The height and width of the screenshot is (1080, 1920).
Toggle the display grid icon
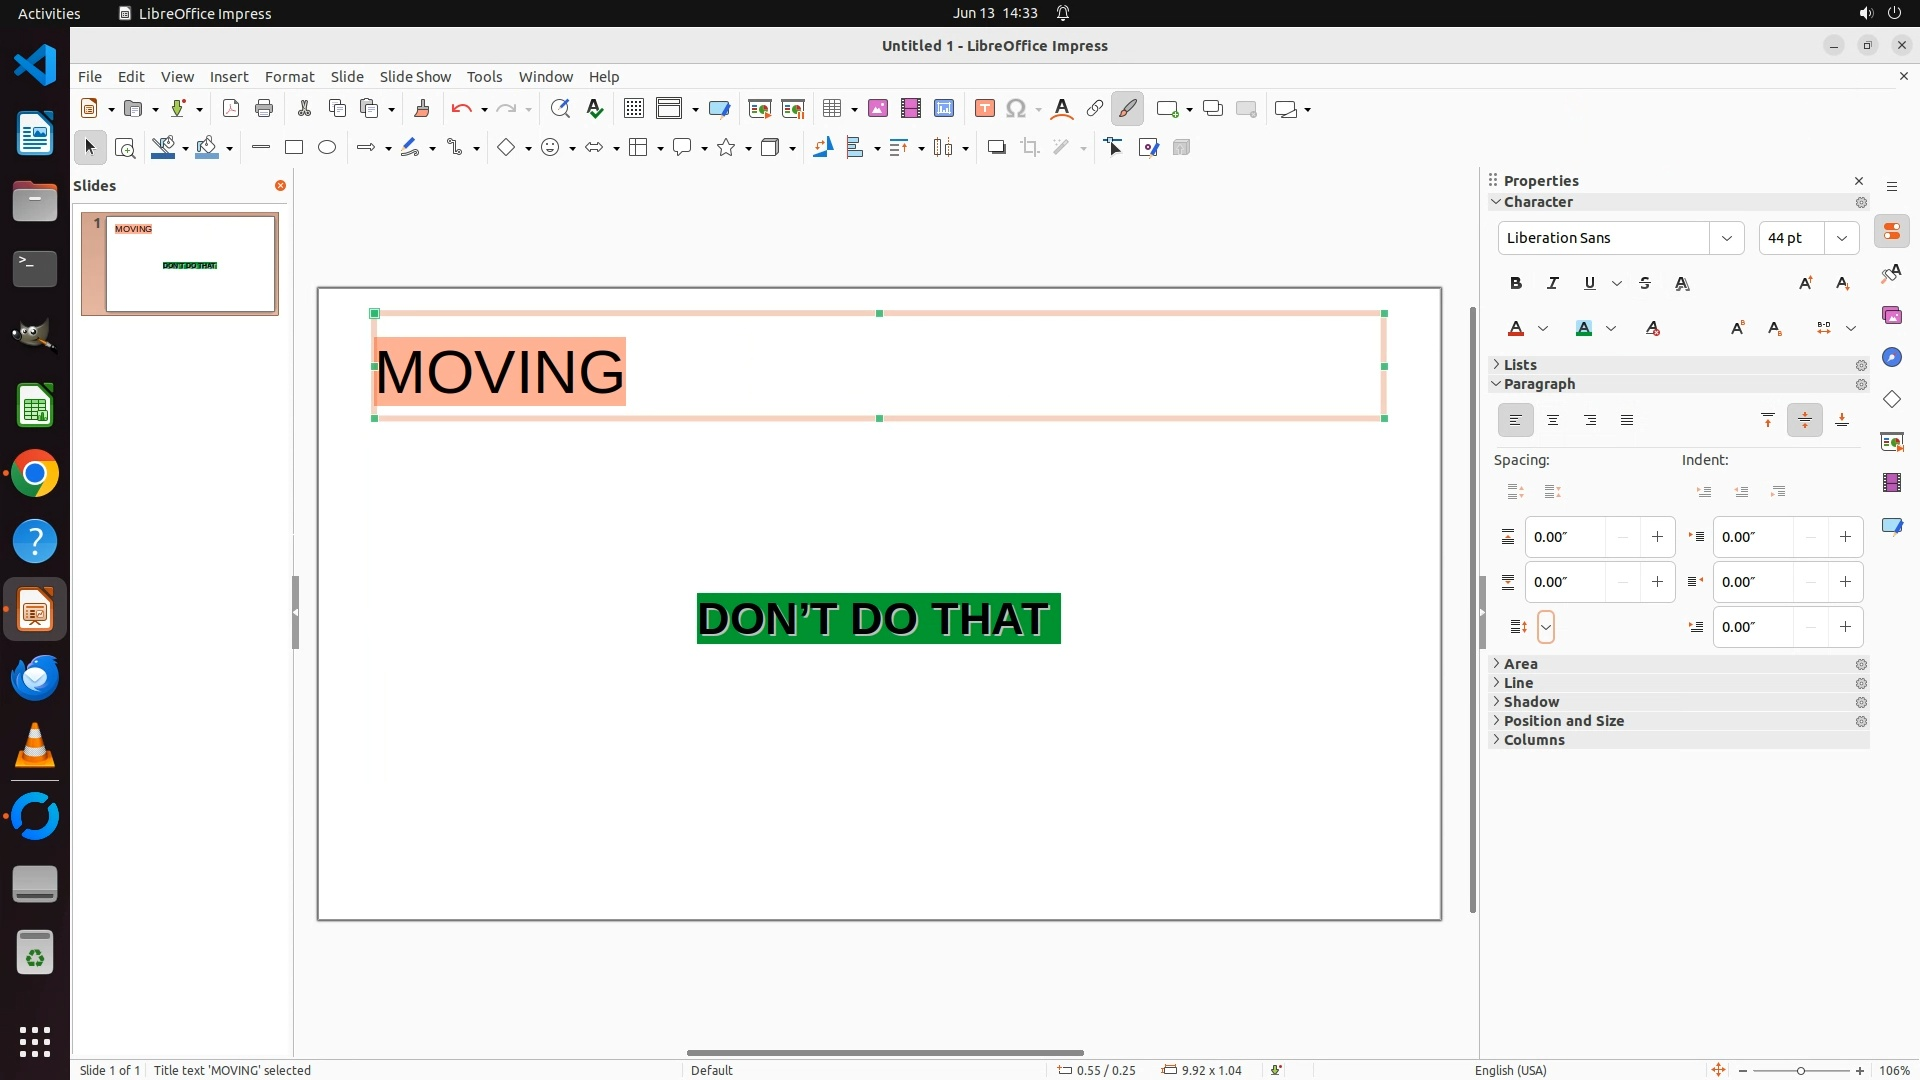634,109
